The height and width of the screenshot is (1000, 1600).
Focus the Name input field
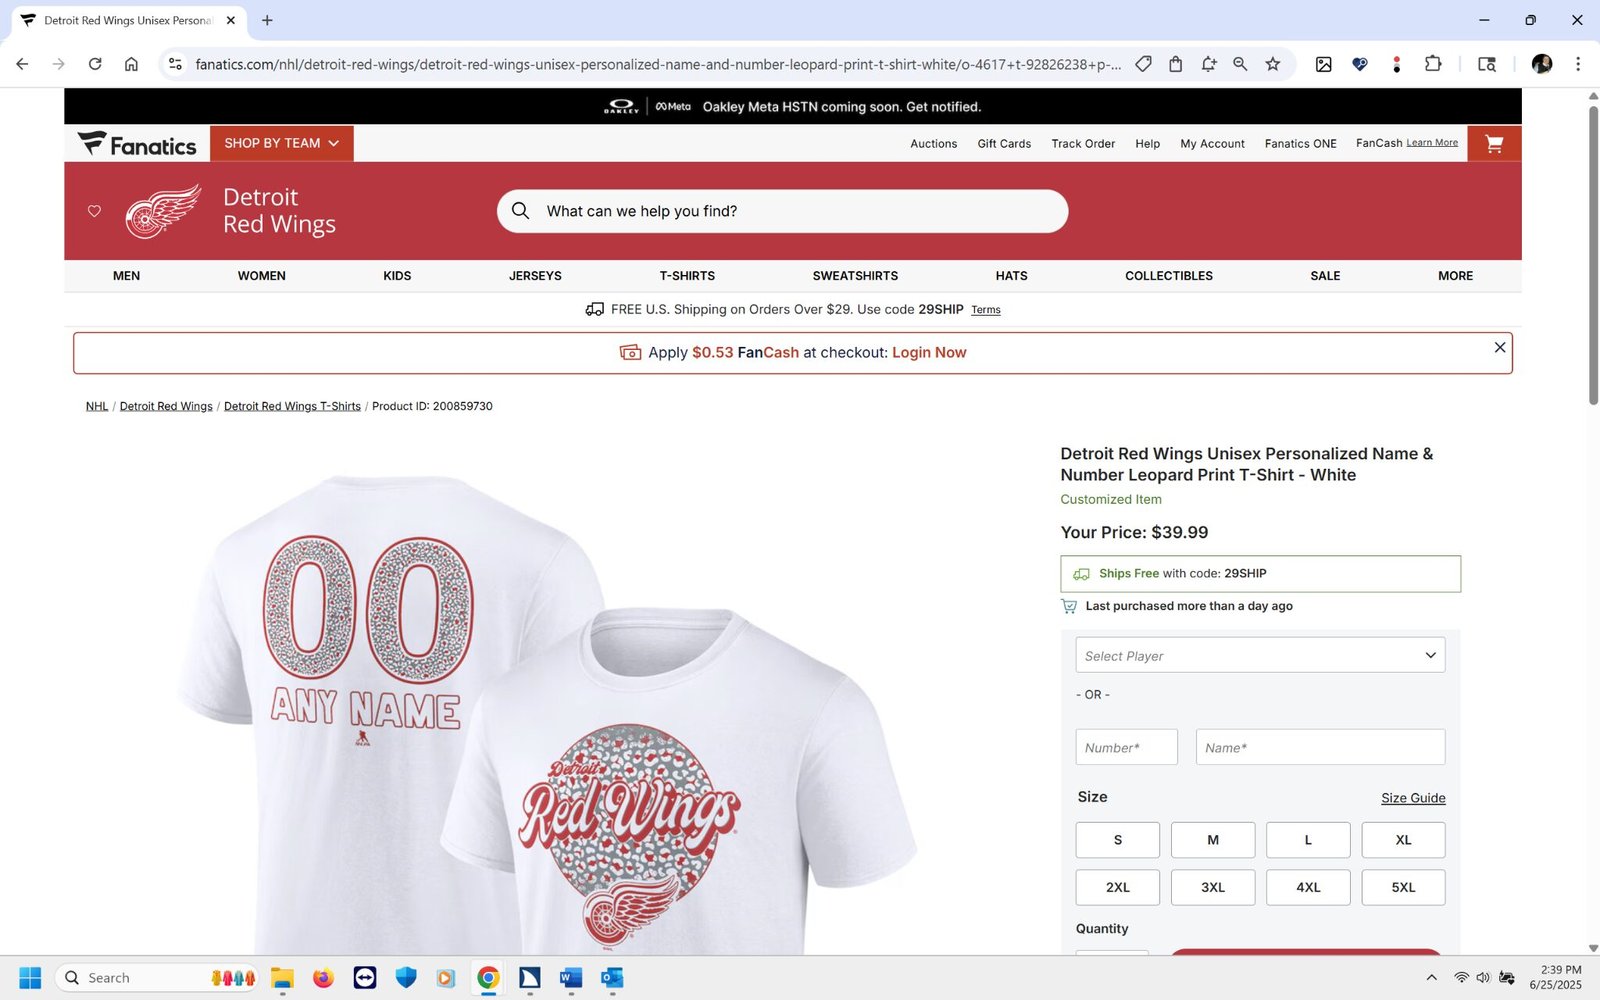point(1320,747)
